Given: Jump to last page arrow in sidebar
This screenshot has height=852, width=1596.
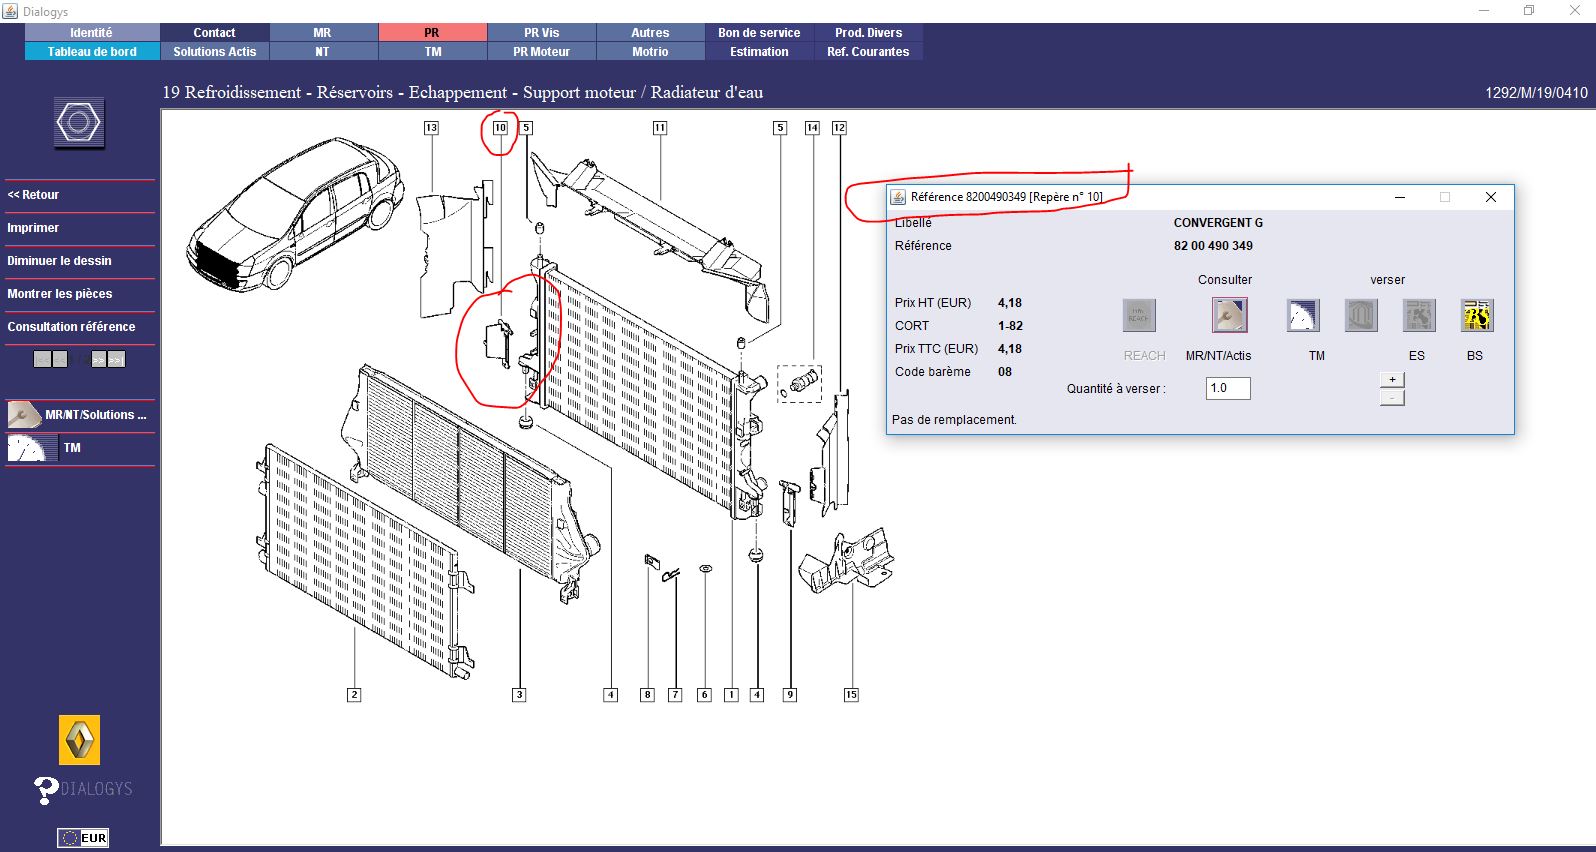Looking at the screenshot, I should [117, 359].
